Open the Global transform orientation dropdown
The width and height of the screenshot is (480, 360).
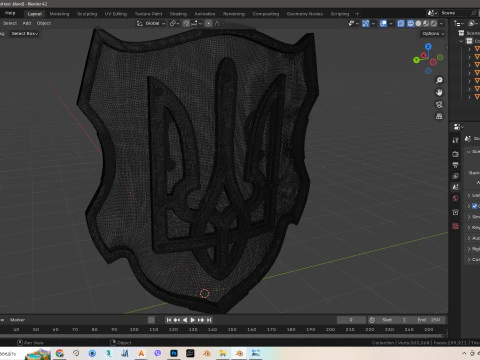151,23
